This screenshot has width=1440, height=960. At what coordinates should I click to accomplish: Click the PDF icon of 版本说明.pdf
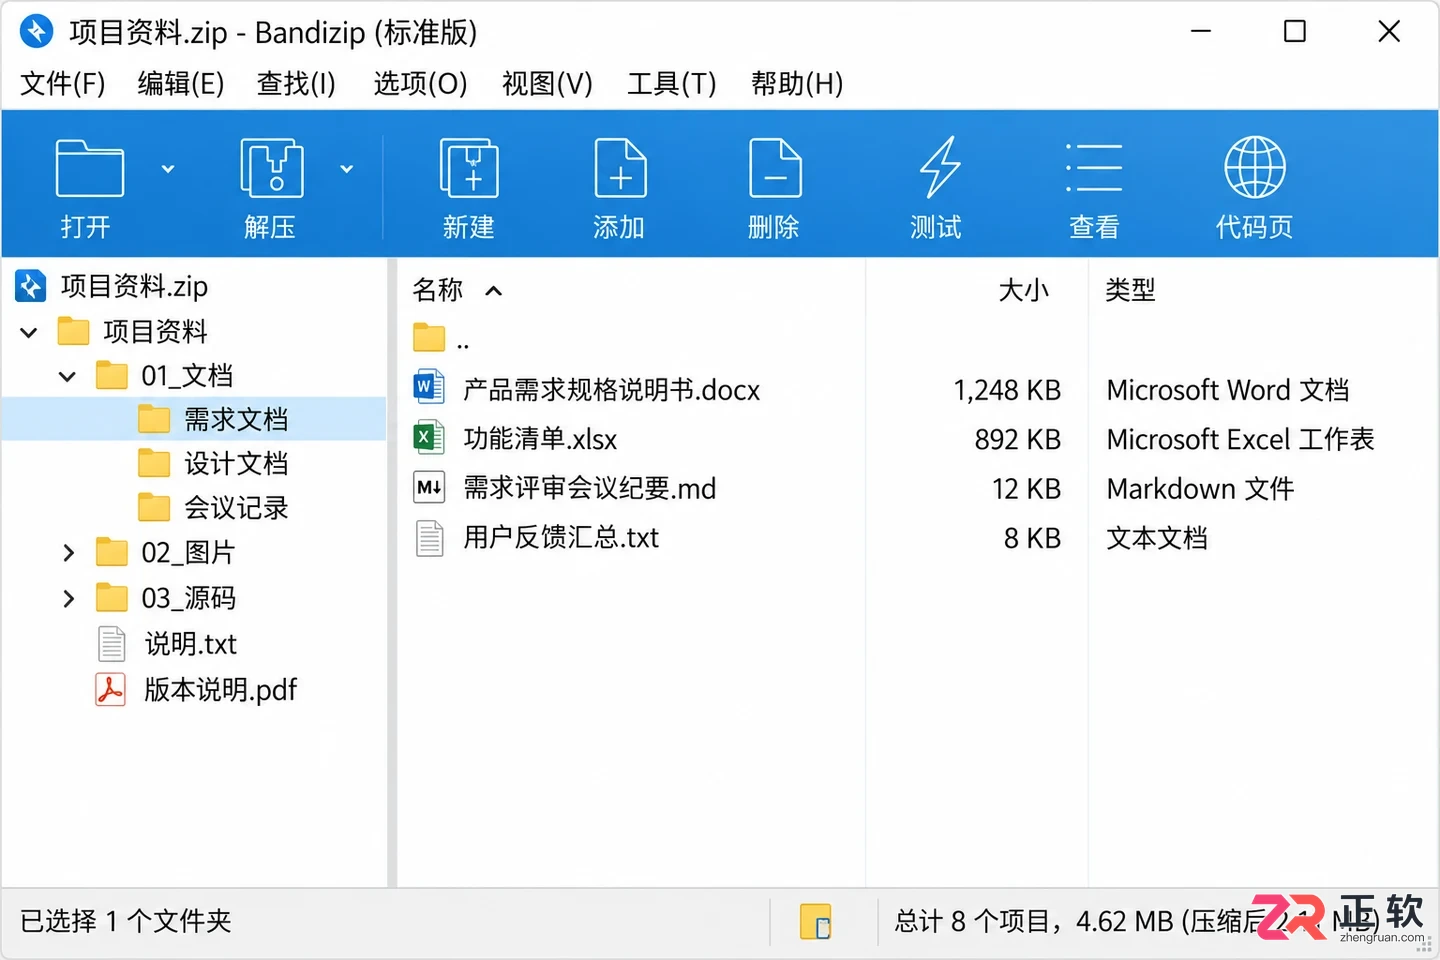point(110,689)
